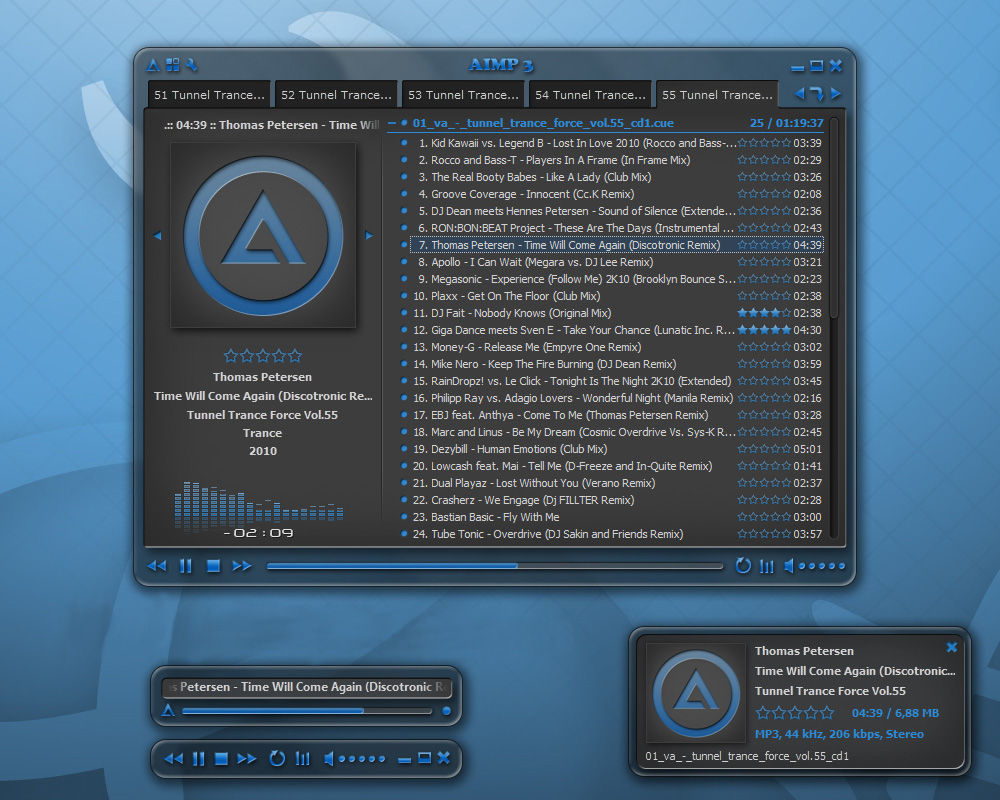Mute the speaker in main player

point(789,566)
